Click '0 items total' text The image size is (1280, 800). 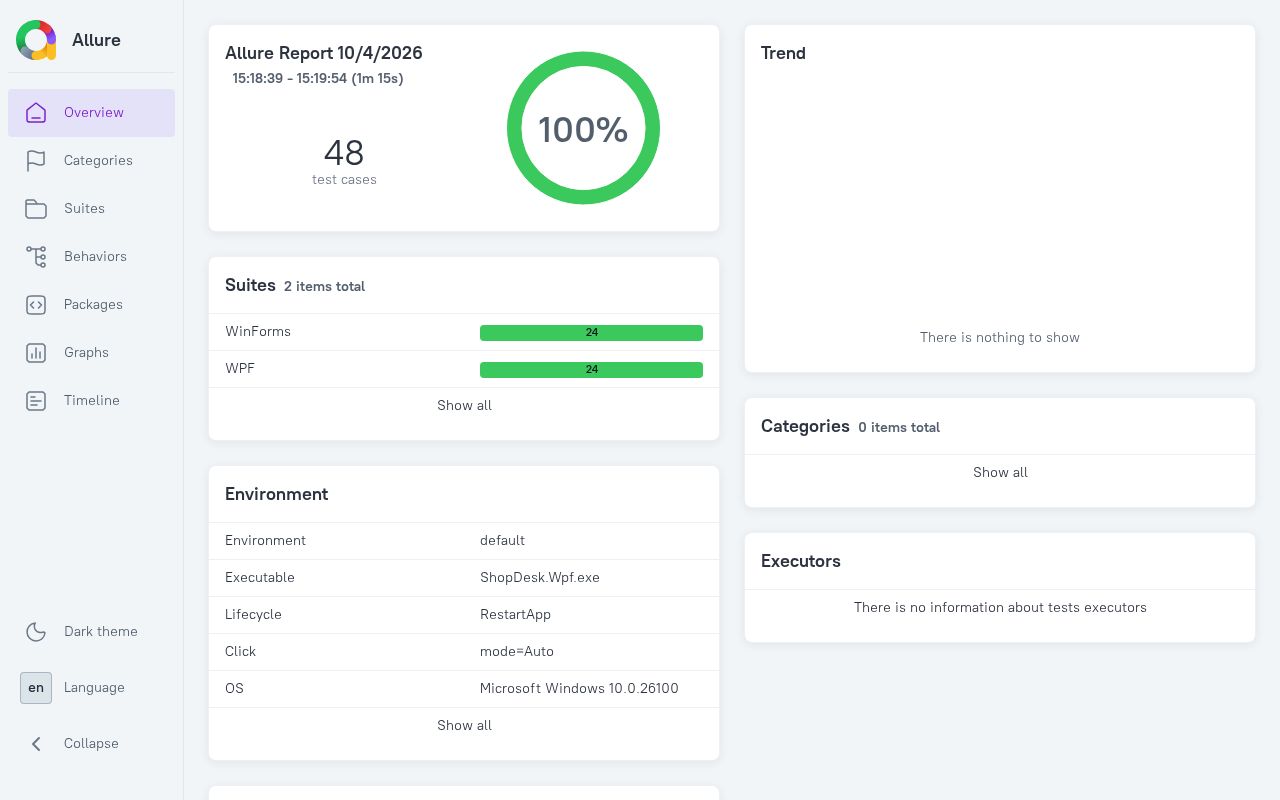(x=899, y=427)
